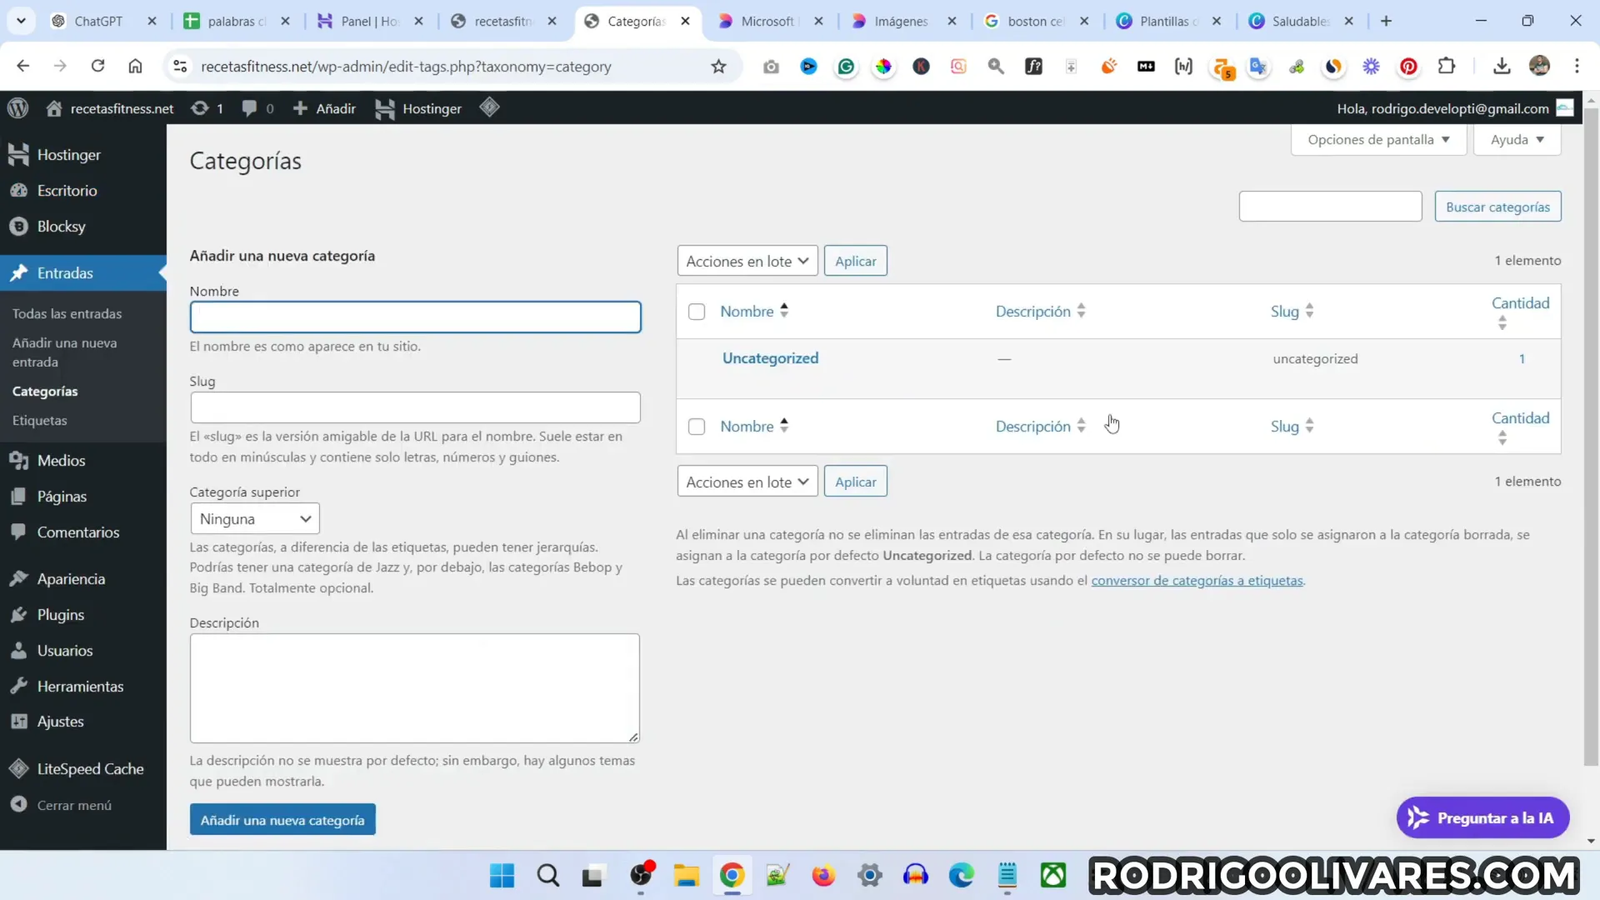The height and width of the screenshot is (900, 1600).
Task: Open comments via the speech bubble icon
Action: coord(250,109)
